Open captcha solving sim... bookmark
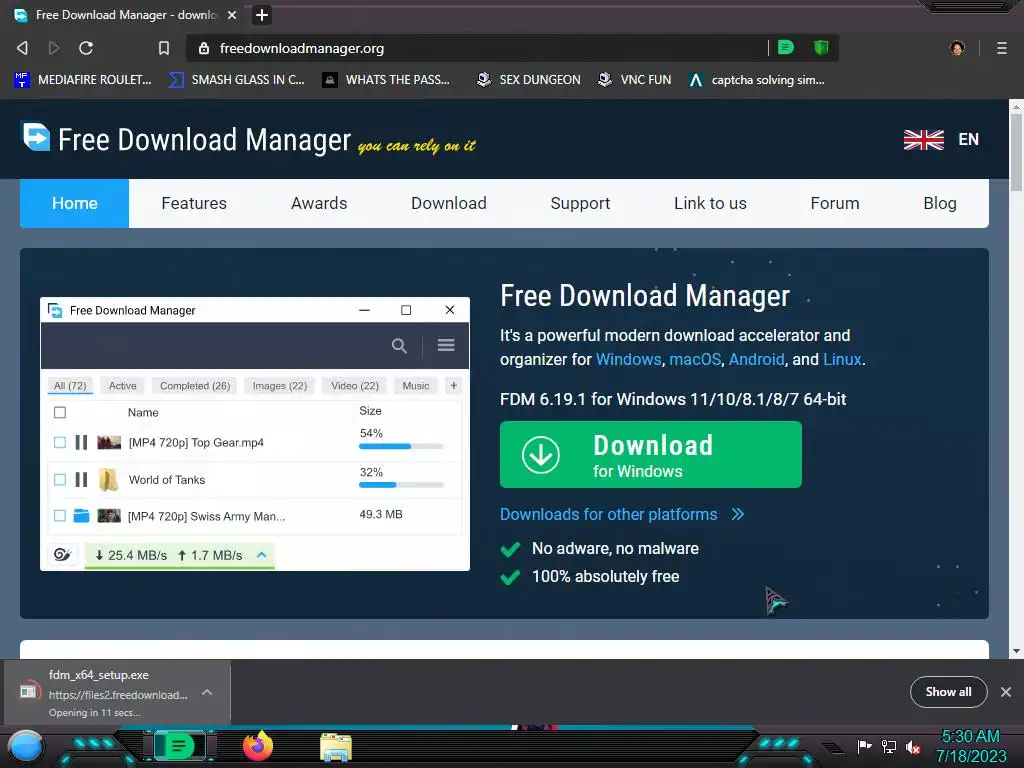This screenshot has width=1024, height=768. (x=757, y=80)
